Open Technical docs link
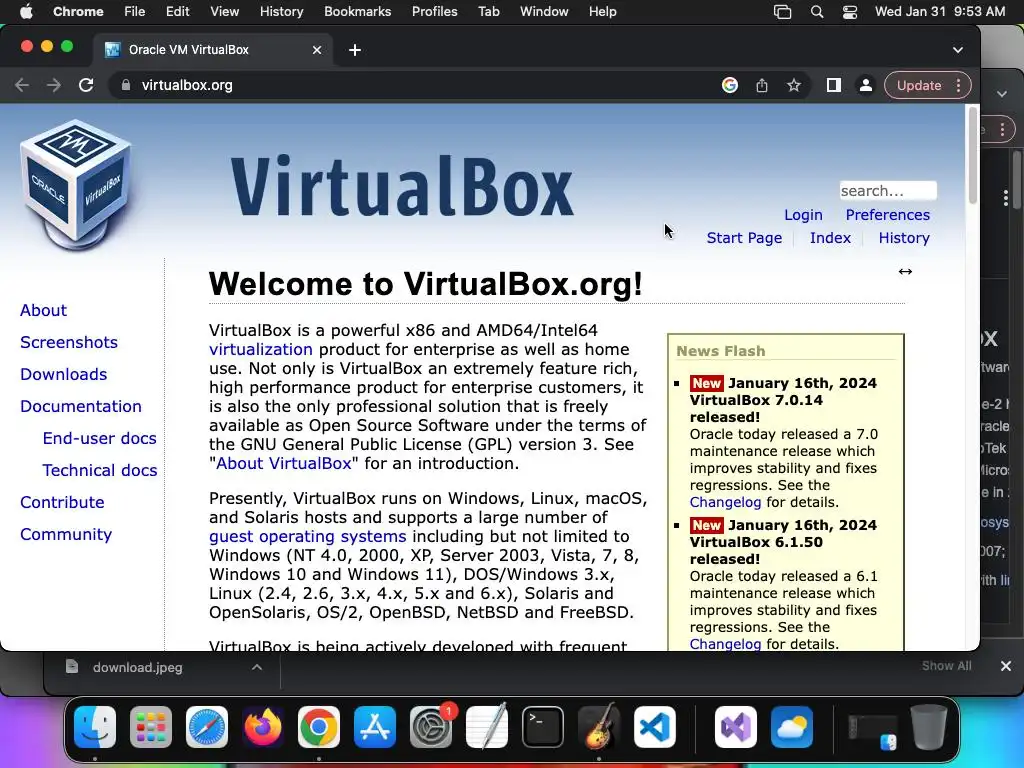This screenshot has width=1024, height=768. [x=99, y=470]
